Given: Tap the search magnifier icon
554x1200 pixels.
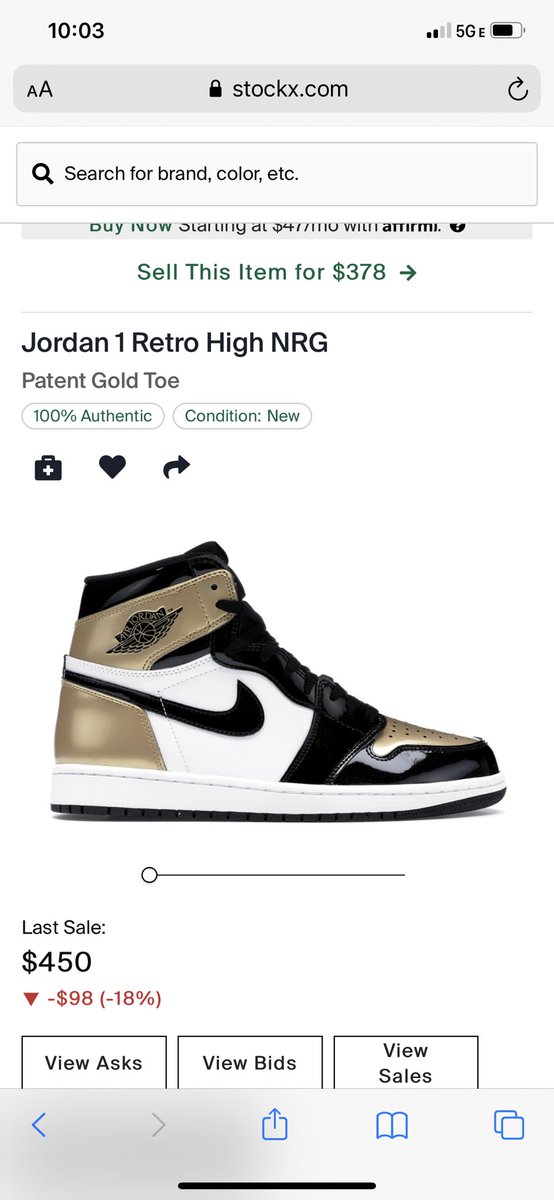Looking at the screenshot, I should [x=43, y=174].
